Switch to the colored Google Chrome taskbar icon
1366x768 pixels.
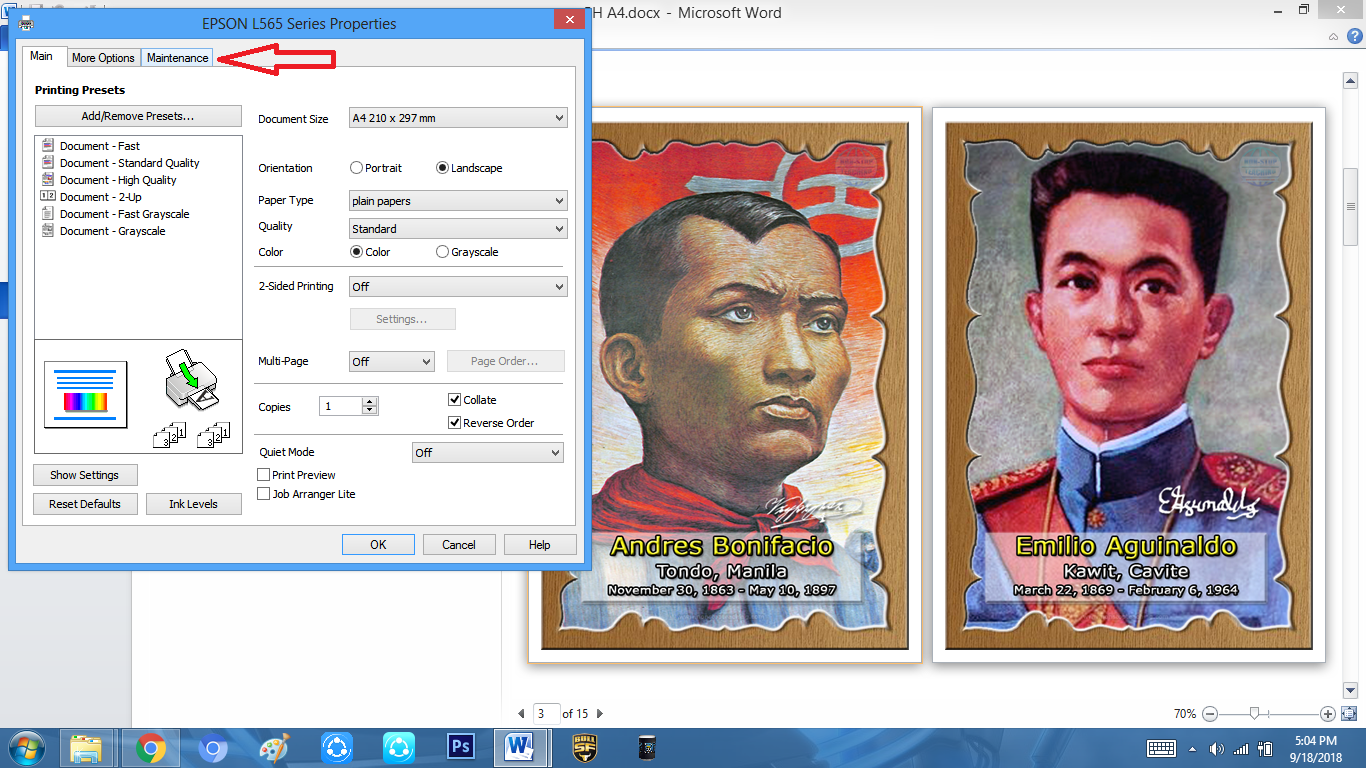pos(151,748)
